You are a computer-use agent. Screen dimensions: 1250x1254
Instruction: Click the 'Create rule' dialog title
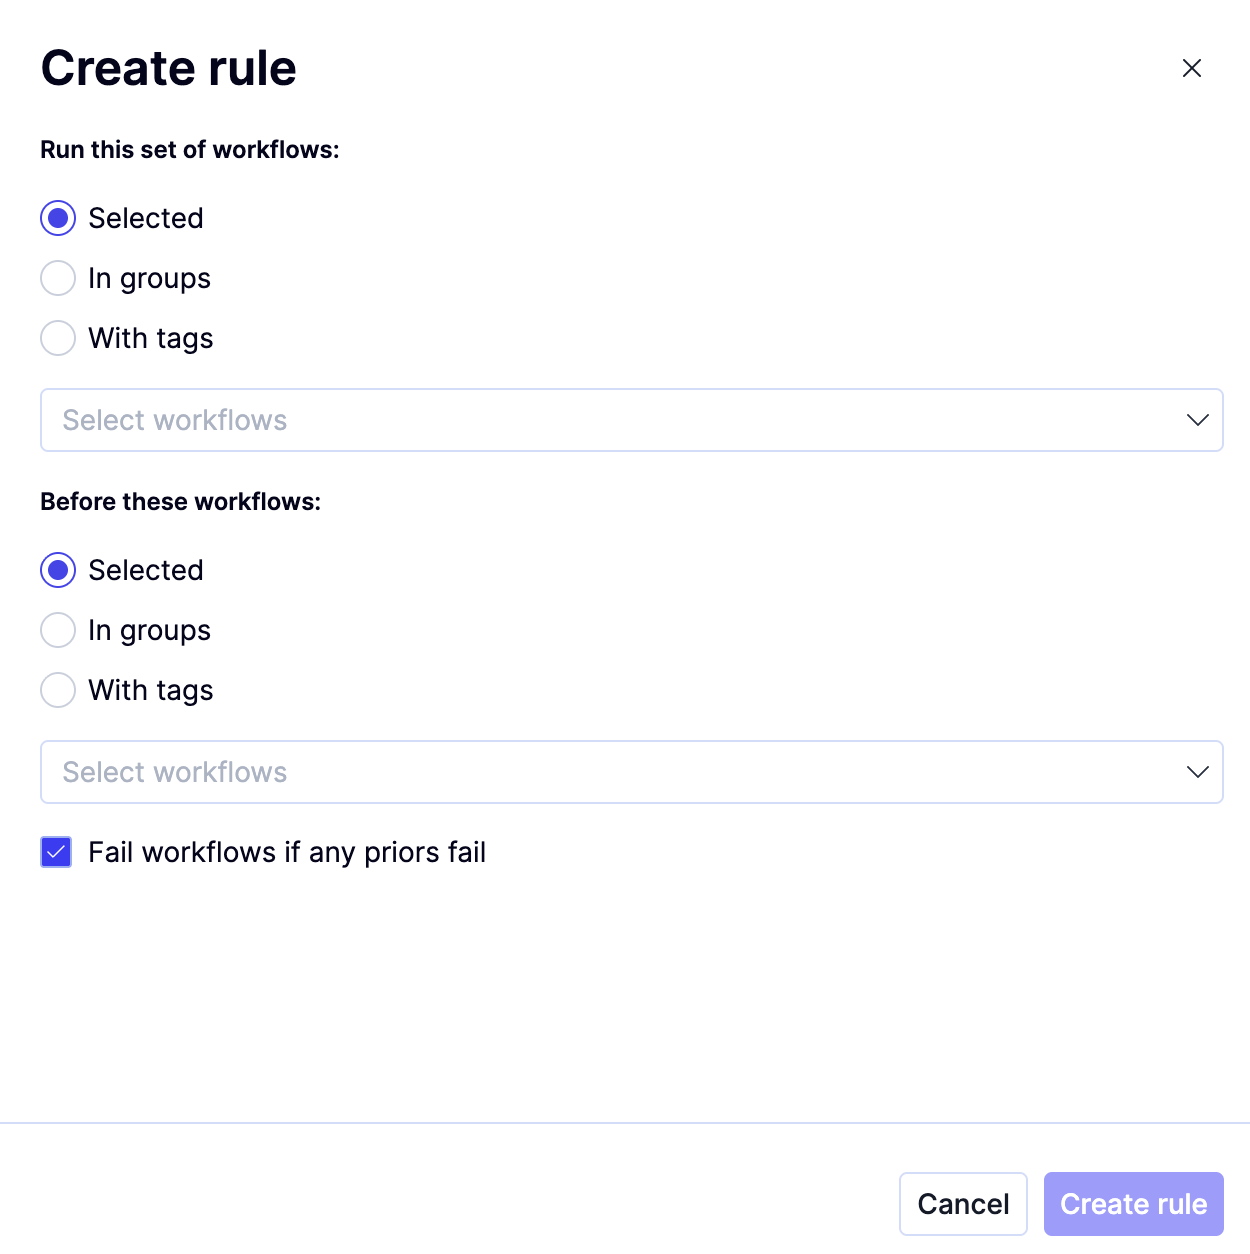coord(169,68)
